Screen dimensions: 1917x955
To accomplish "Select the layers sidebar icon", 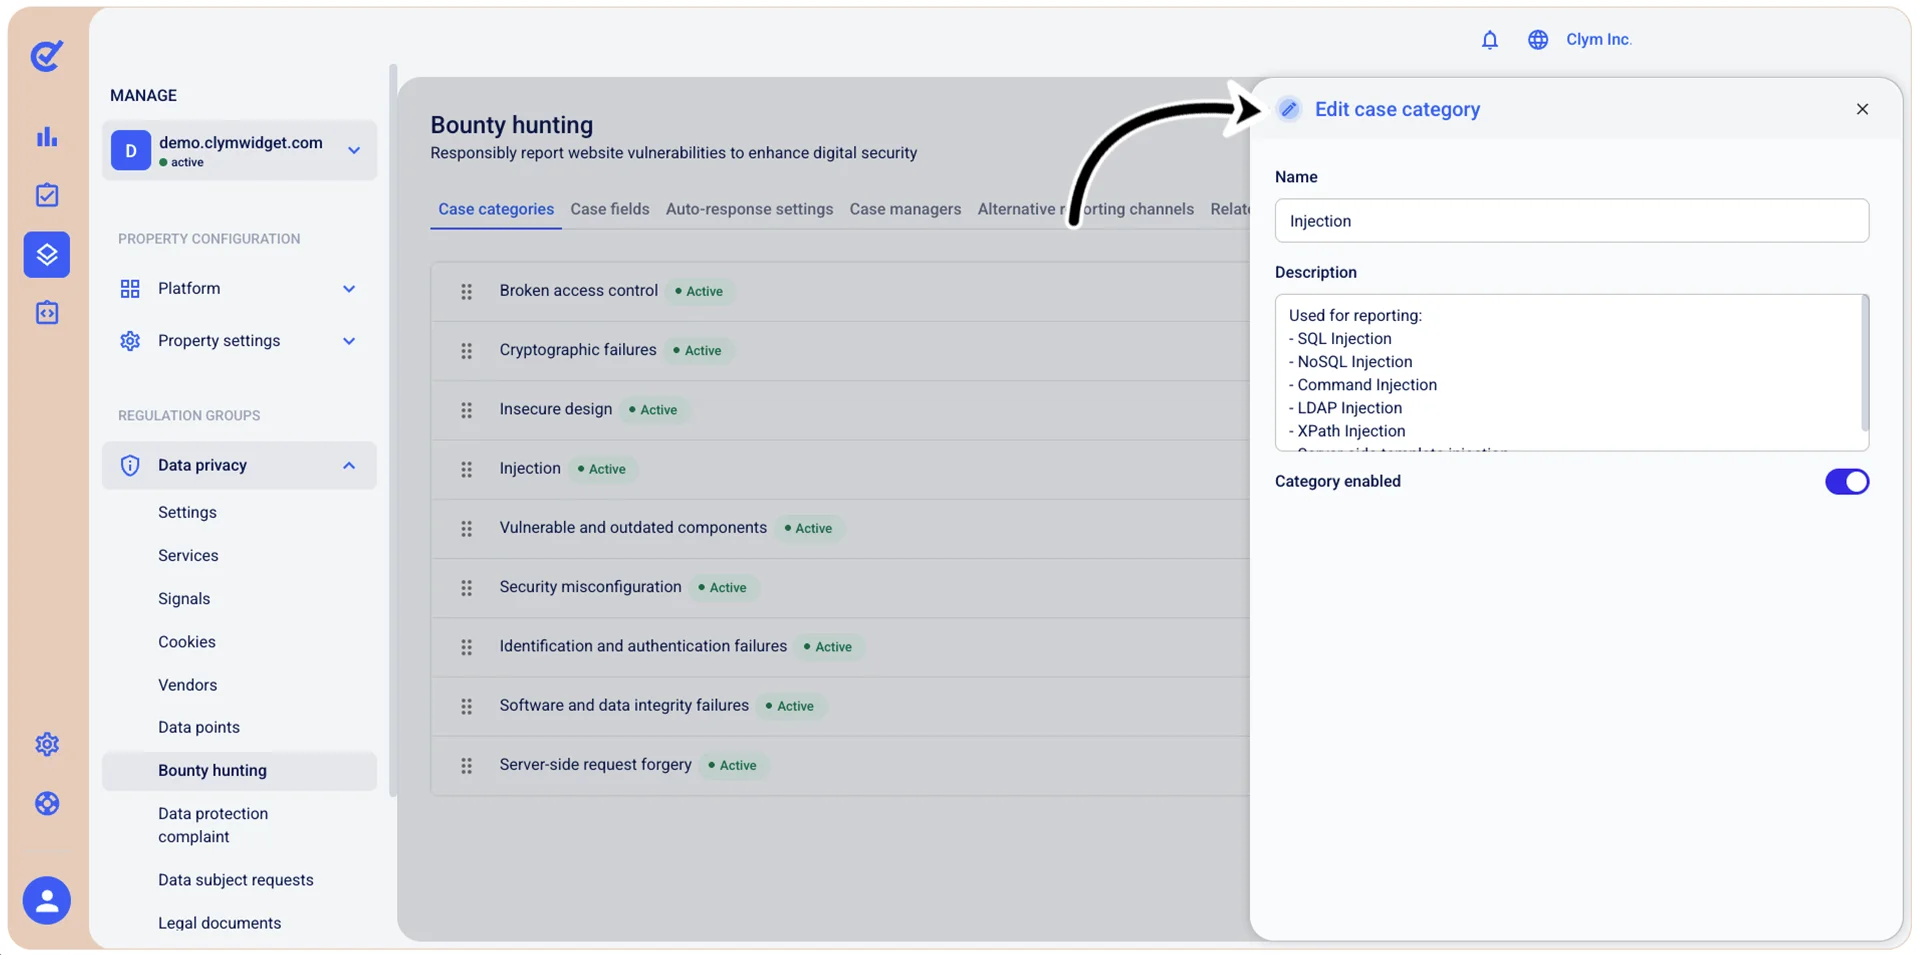I will (x=47, y=255).
